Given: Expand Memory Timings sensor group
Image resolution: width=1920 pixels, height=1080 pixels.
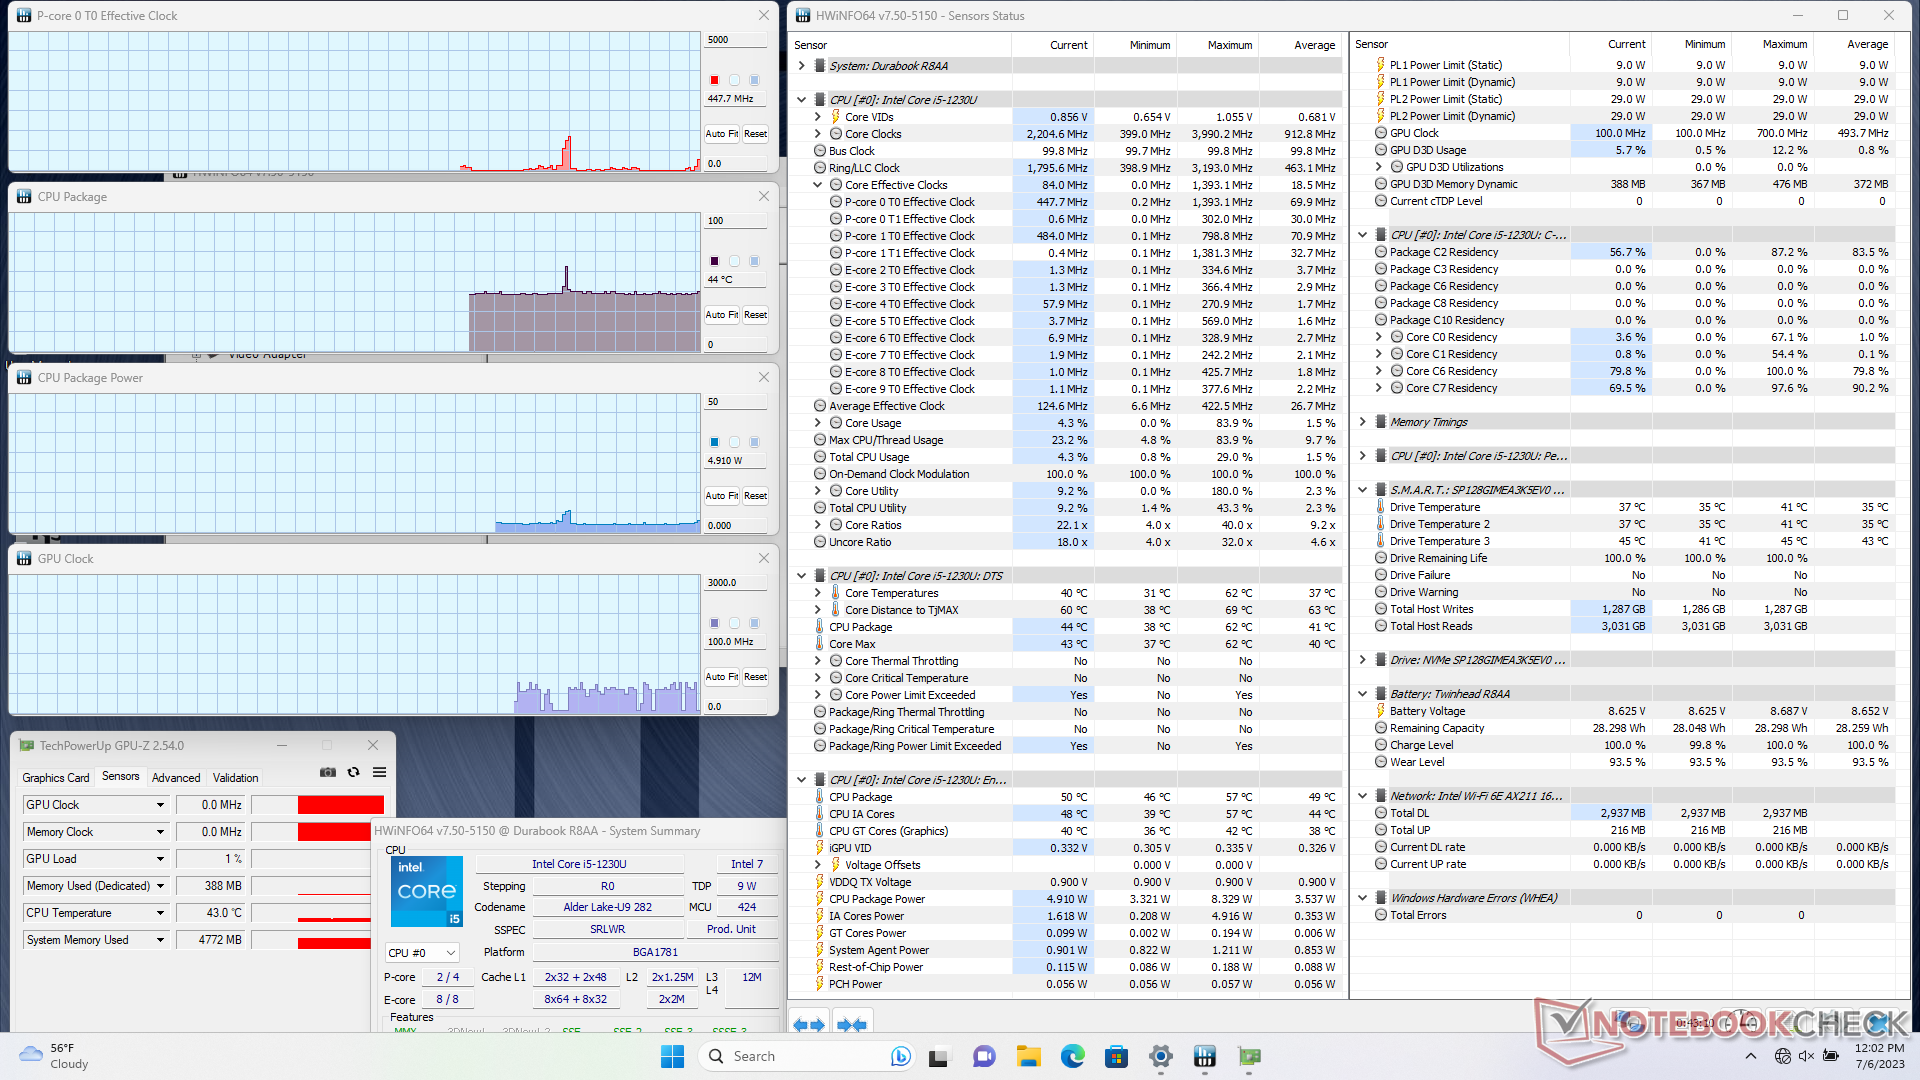Looking at the screenshot, I should click(1362, 422).
